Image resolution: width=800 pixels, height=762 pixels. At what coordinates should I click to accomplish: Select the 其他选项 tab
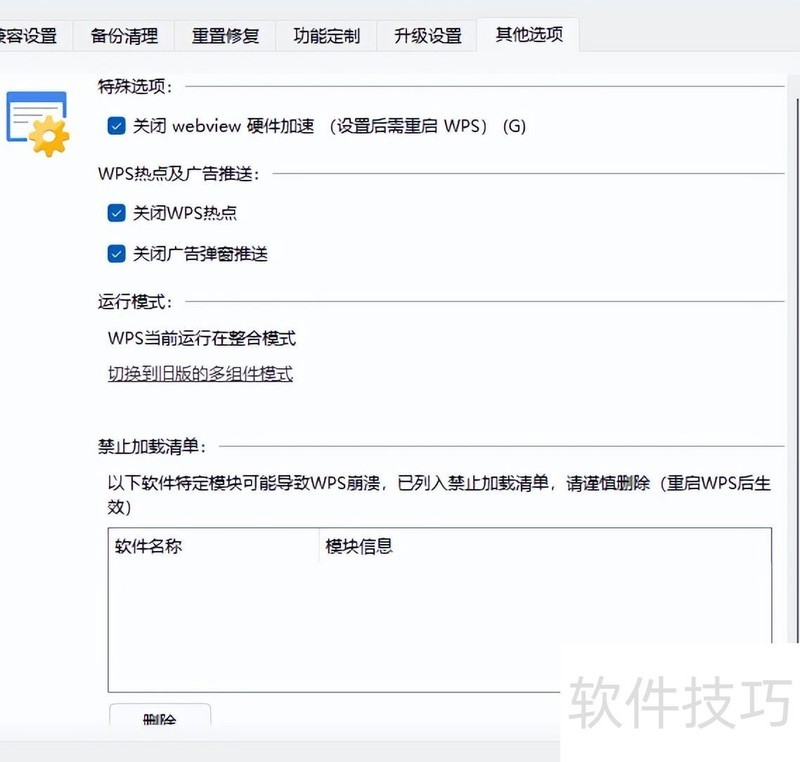tap(529, 35)
